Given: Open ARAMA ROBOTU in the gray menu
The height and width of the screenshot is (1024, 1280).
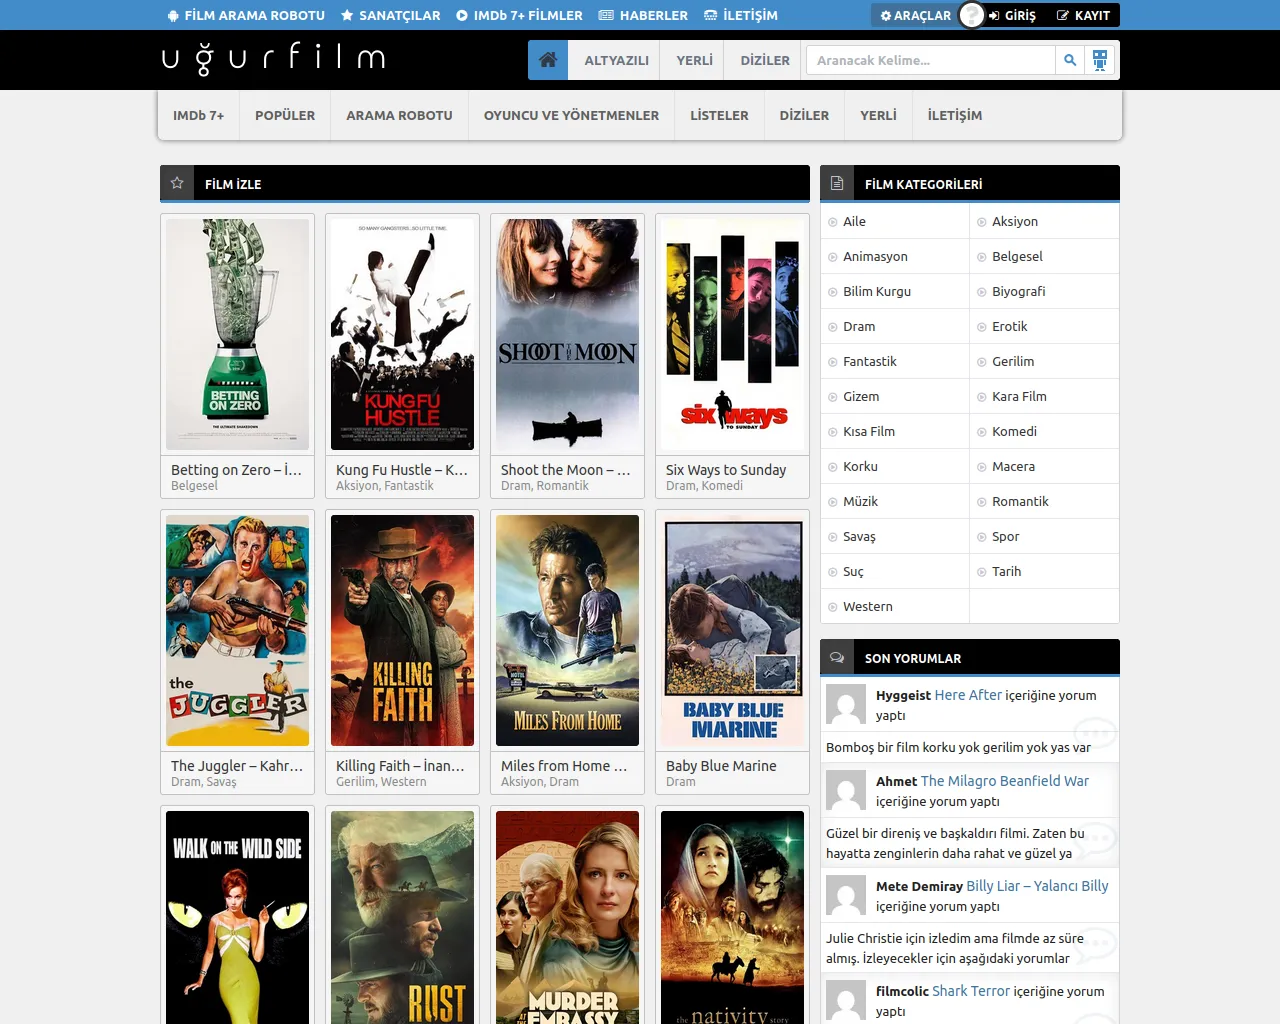Looking at the screenshot, I should tap(399, 115).
